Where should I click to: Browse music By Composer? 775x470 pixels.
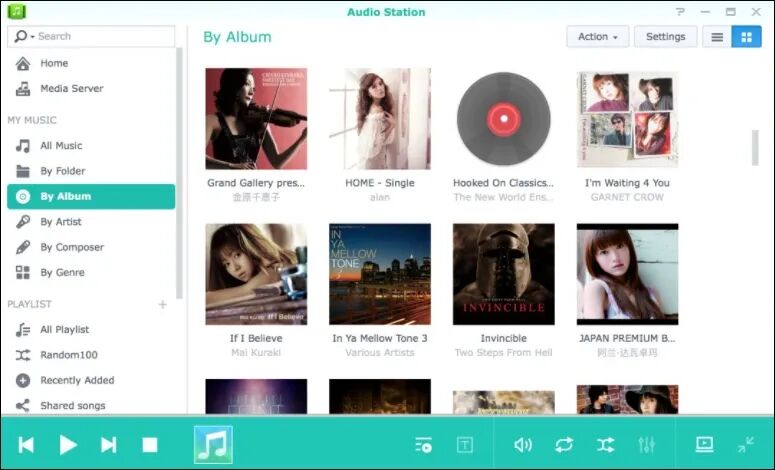tap(91, 247)
